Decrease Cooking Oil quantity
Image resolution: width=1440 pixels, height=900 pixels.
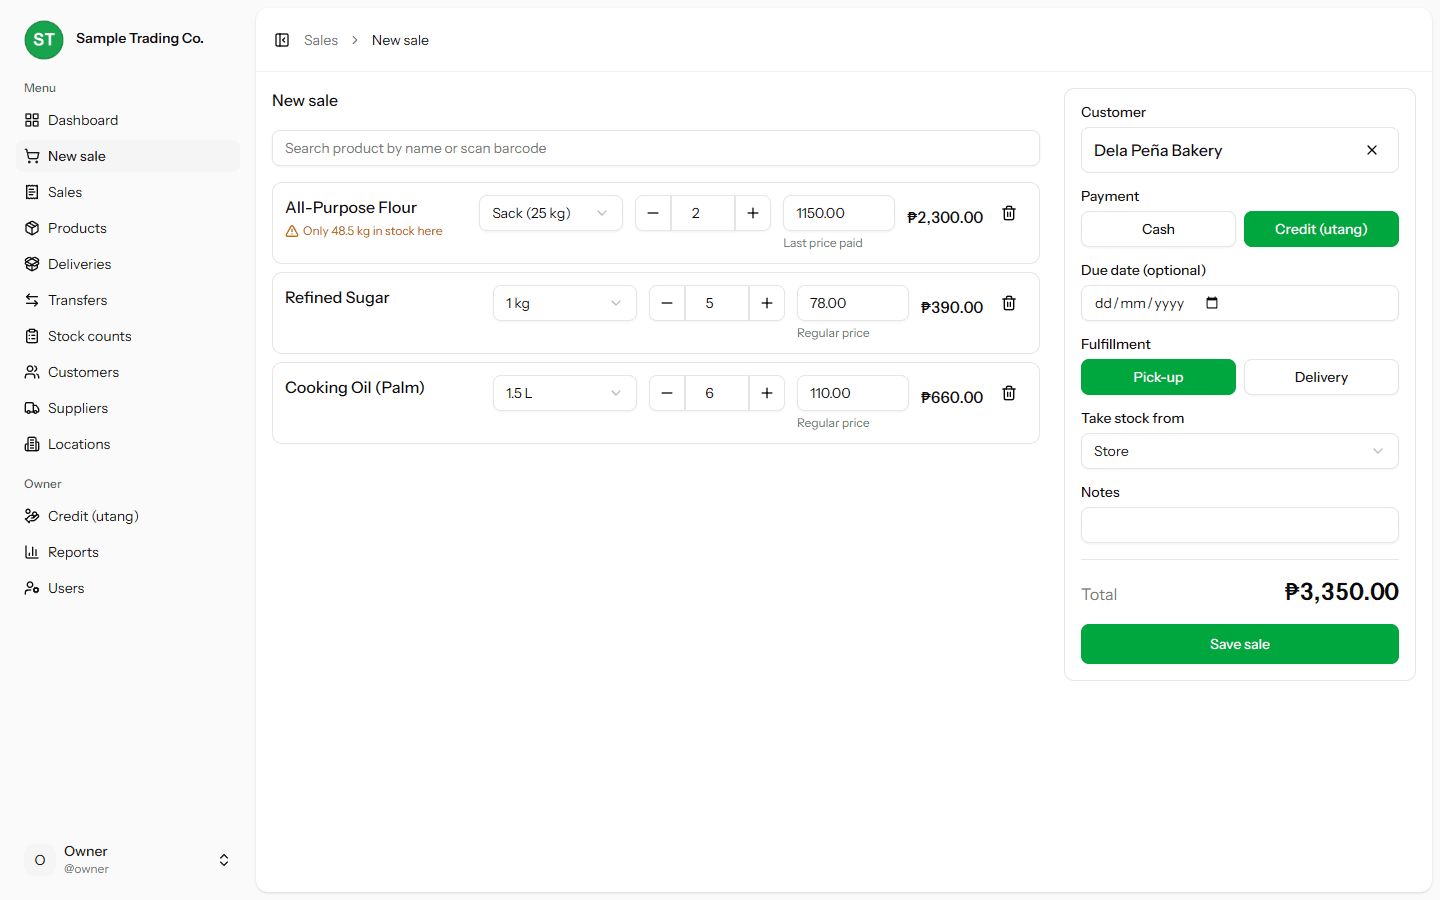coord(667,393)
